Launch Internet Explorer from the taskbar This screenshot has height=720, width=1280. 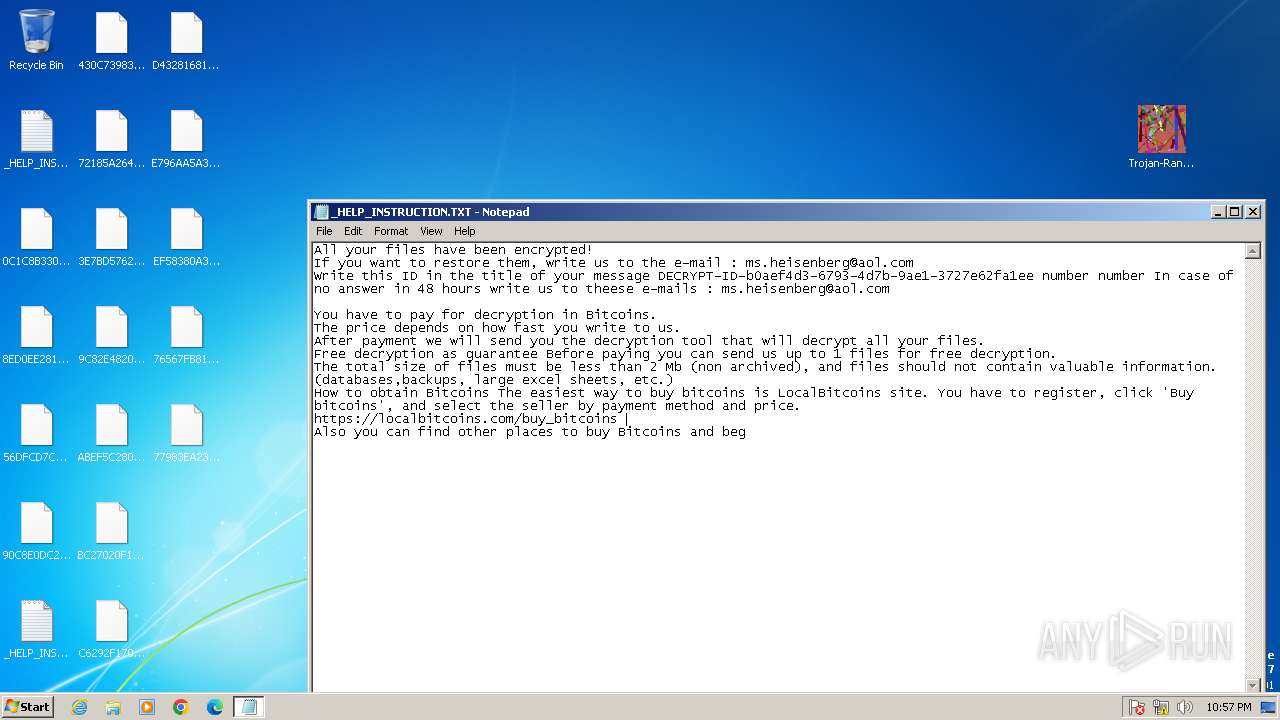79,707
